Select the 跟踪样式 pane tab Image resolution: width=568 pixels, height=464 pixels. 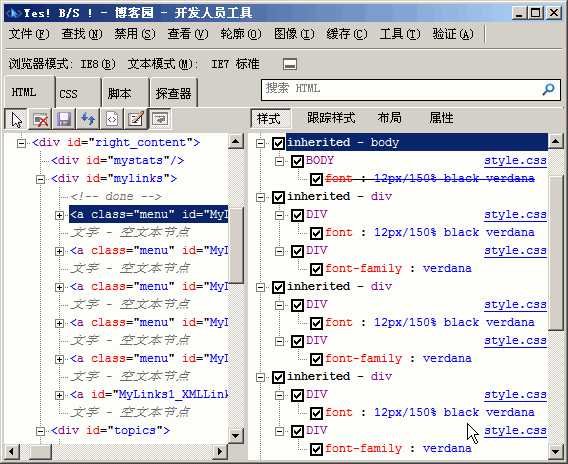(331, 118)
